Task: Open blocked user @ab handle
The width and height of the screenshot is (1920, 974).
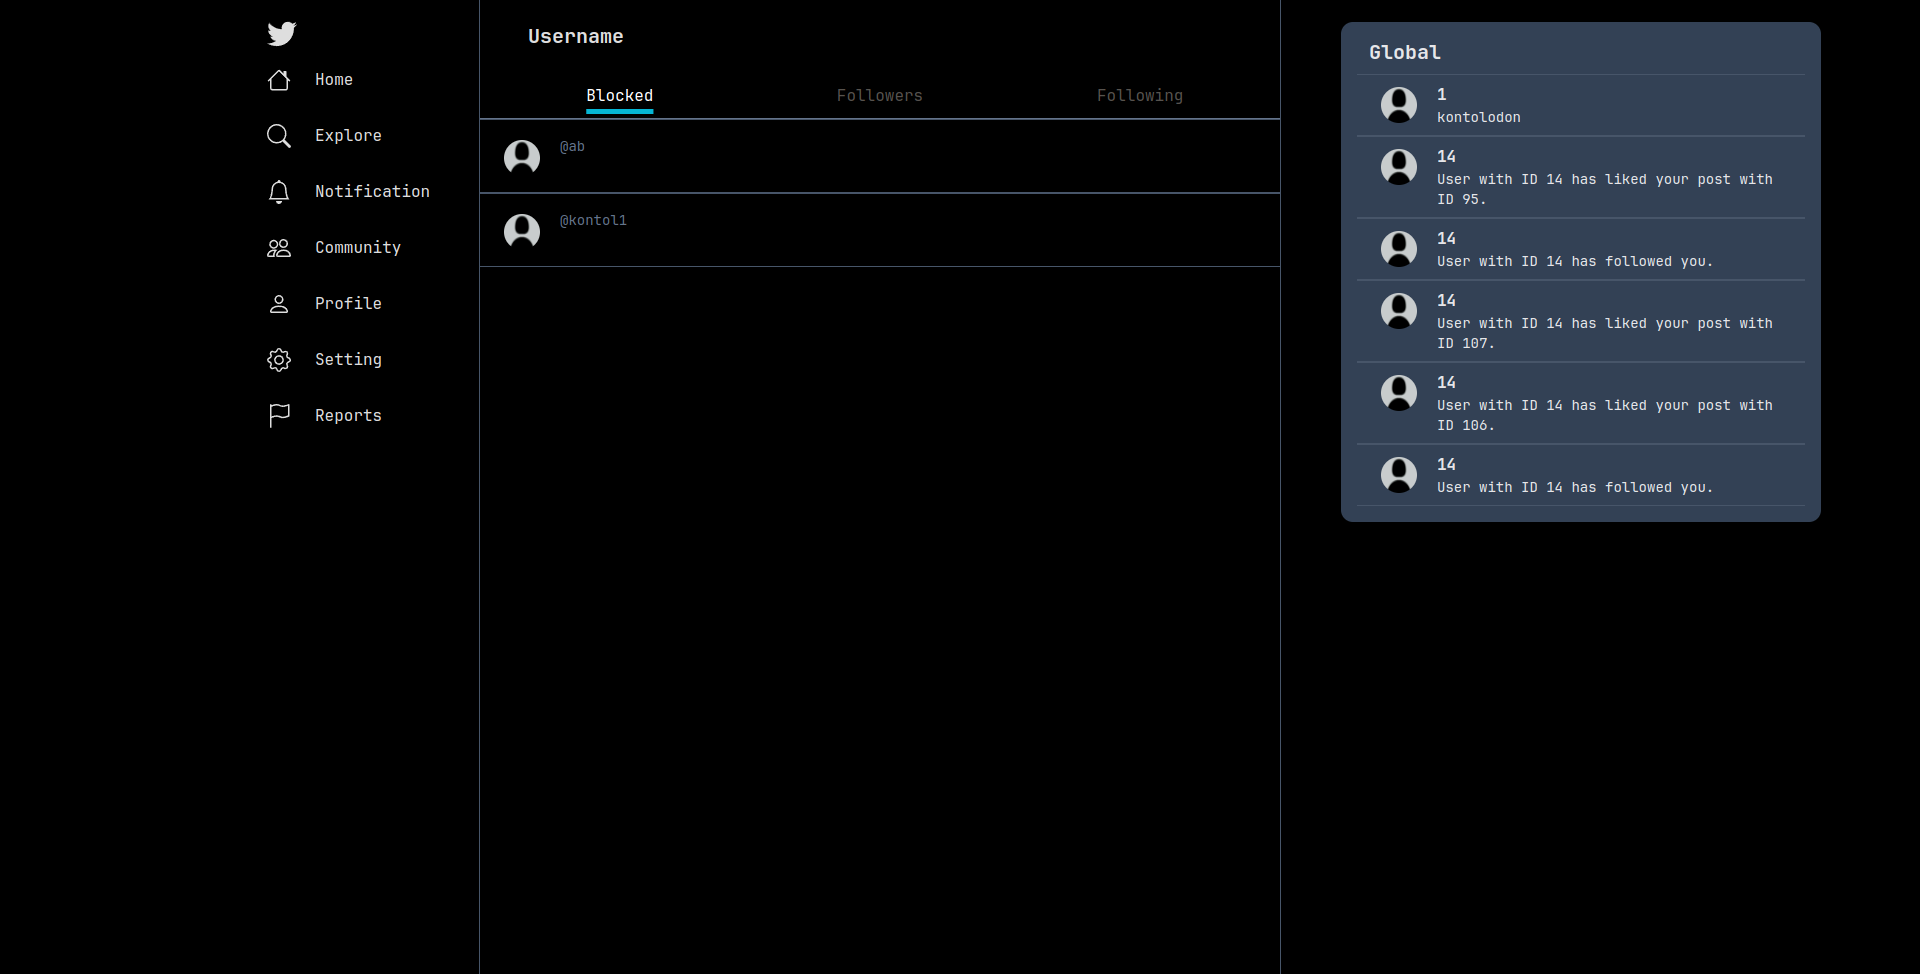Action: (x=572, y=147)
